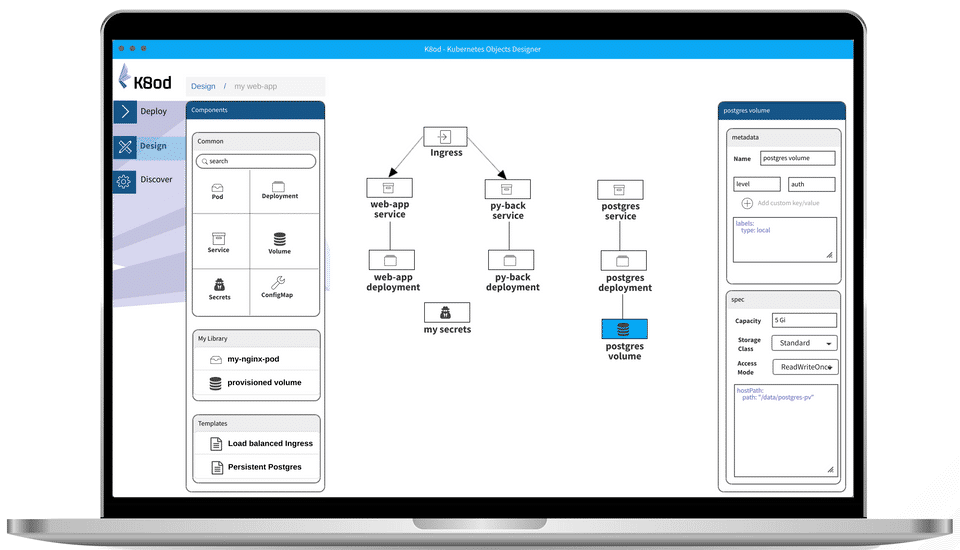Open the Discover gear icon
960x550 pixels.
[x=124, y=181]
